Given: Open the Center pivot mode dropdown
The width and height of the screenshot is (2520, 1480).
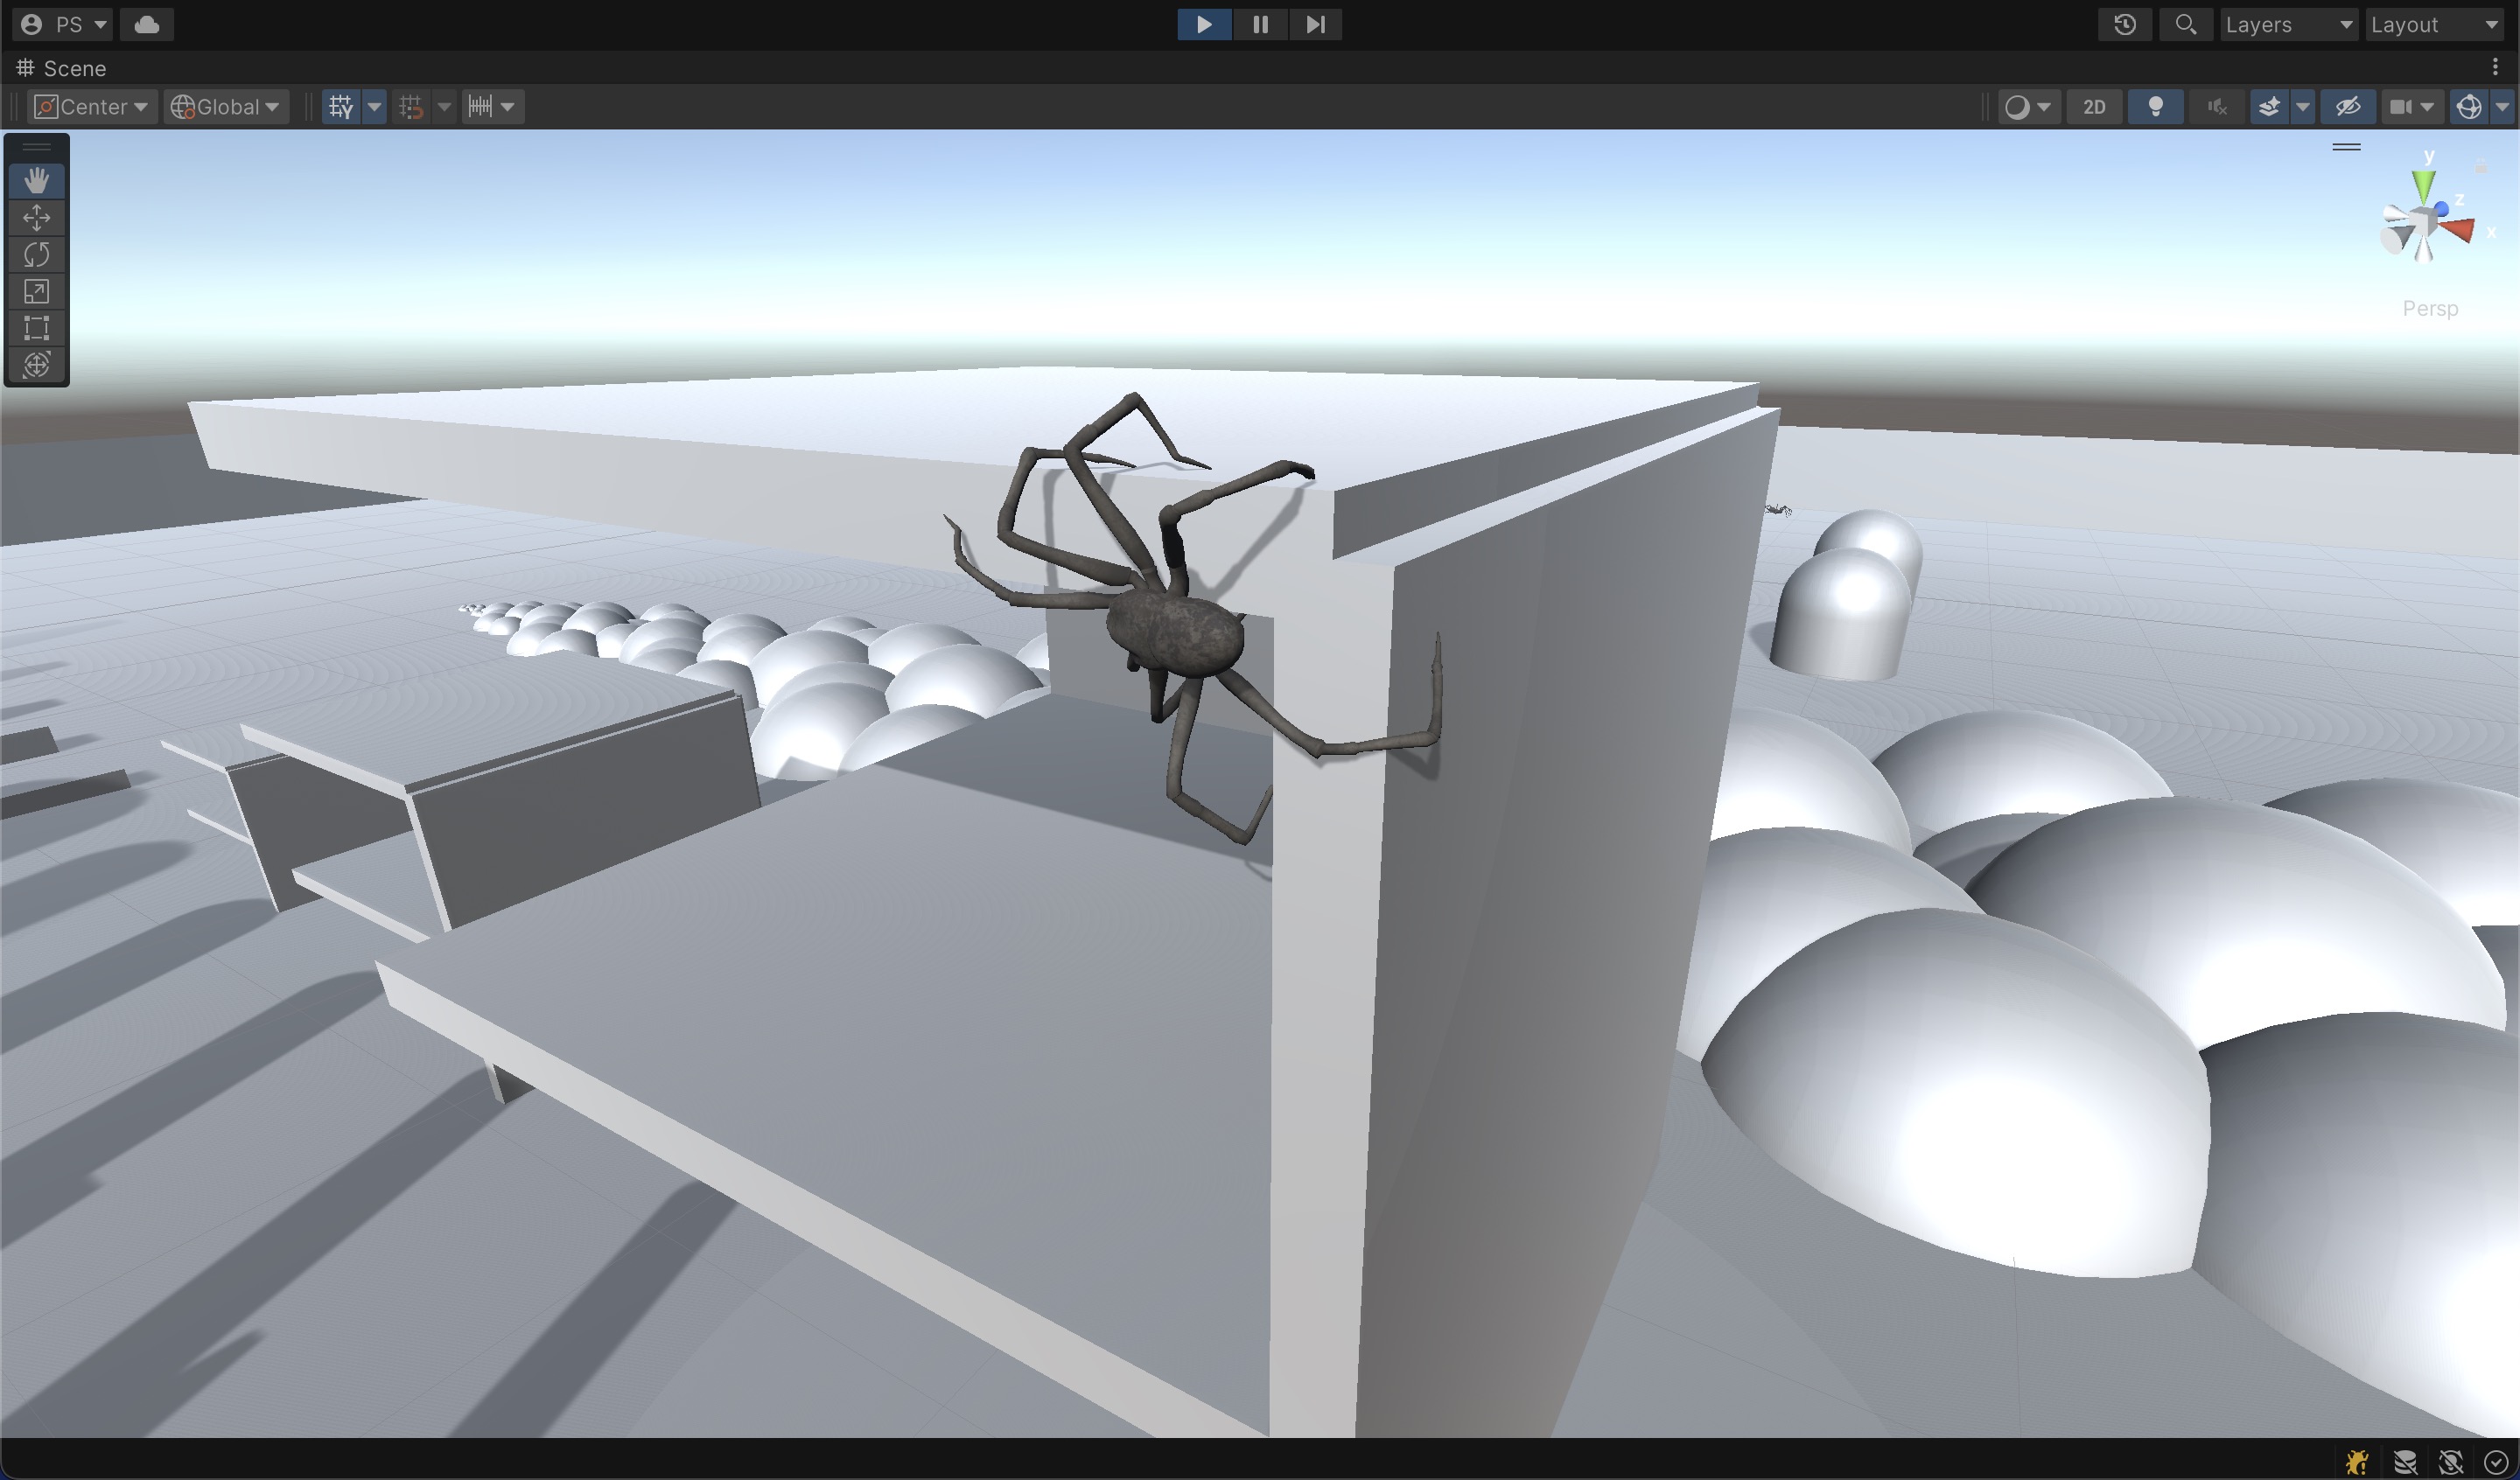Looking at the screenshot, I should click(x=92, y=107).
